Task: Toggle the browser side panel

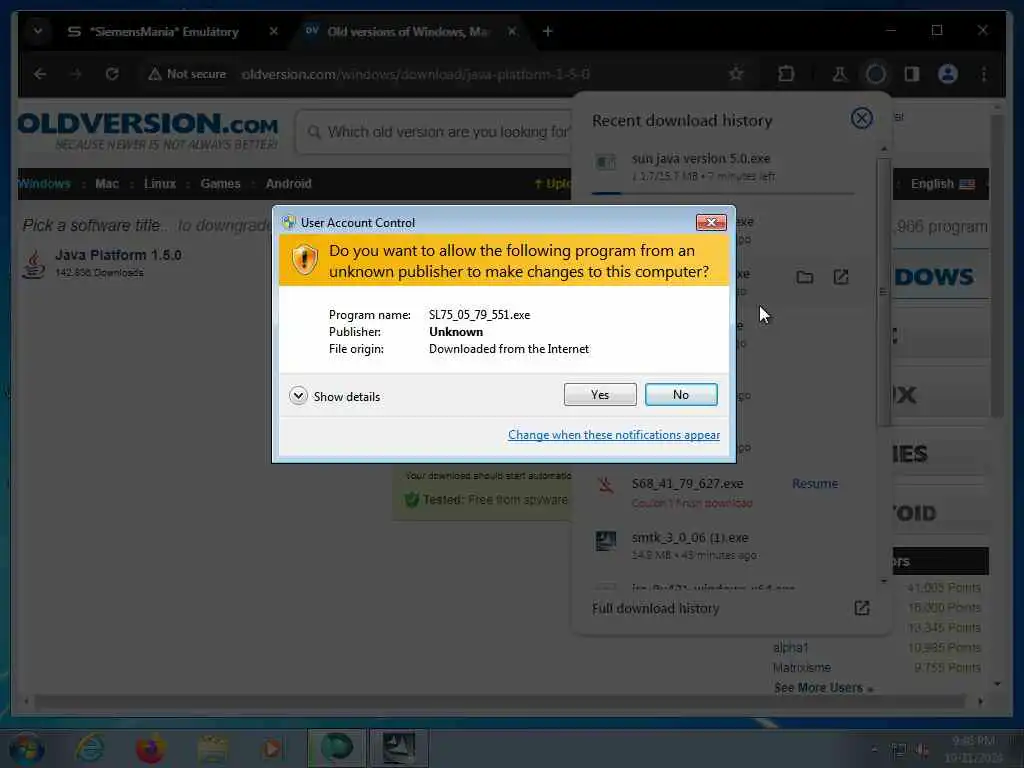Action: tap(912, 74)
